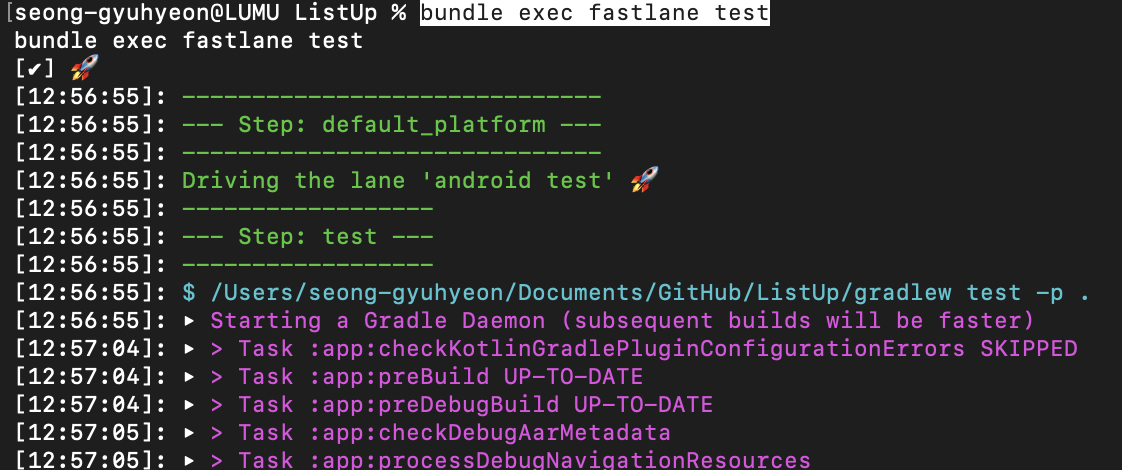Click the triangle beside app:checkDebugAarMetadata task
The image size is (1122, 470).
point(189,433)
